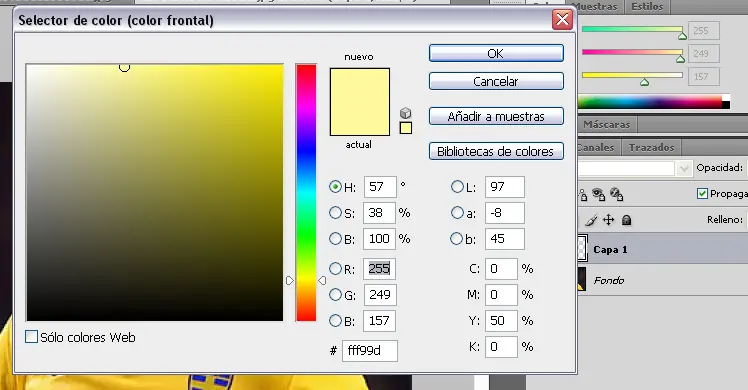Click the R value field showing 255
The image size is (748, 390).
click(x=380, y=268)
